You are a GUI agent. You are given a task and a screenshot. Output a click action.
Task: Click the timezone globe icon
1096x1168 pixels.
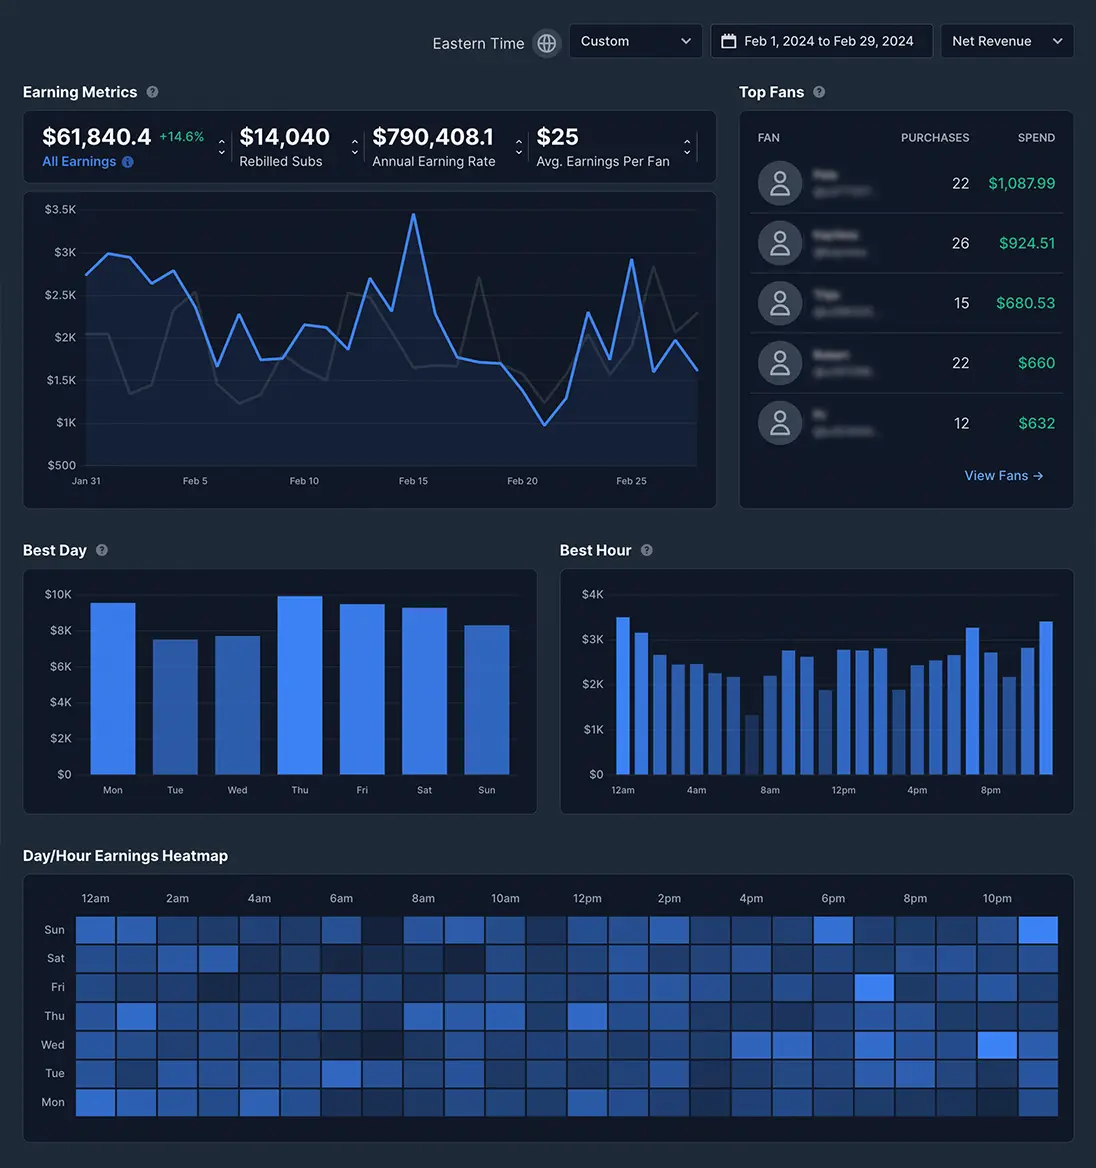(x=546, y=43)
